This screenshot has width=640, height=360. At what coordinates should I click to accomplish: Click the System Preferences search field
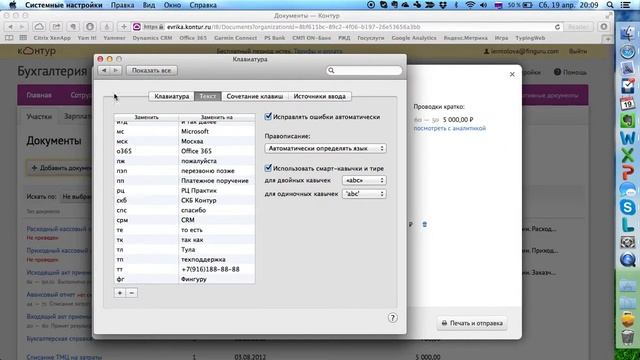pos(364,70)
